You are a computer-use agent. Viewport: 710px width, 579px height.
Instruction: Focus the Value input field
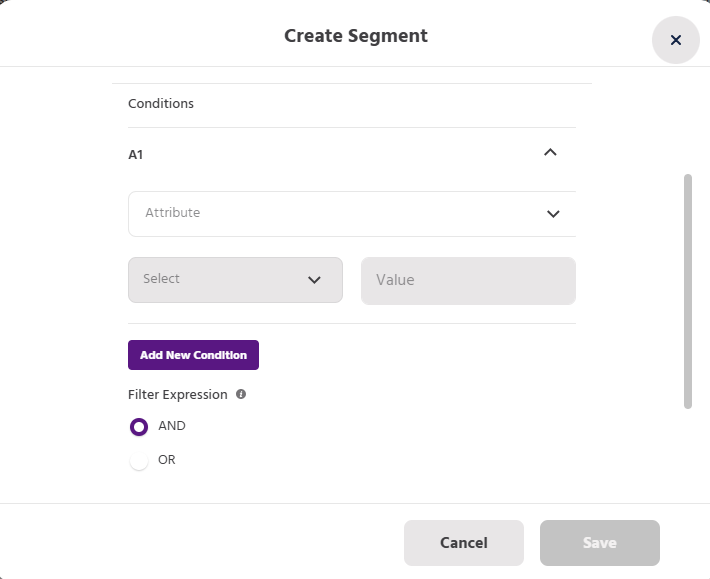pyautogui.click(x=468, y=280)
